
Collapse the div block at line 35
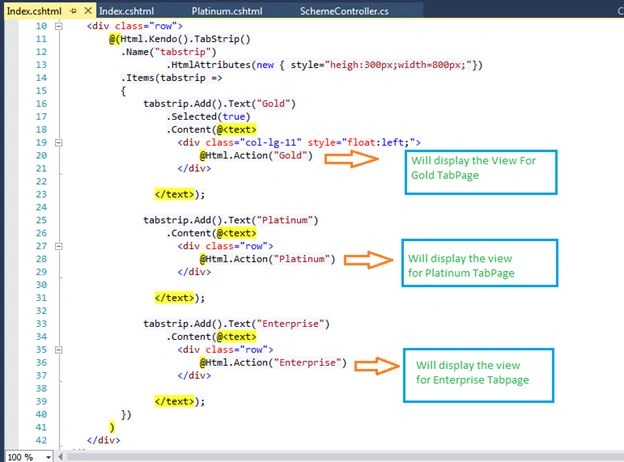click(x=58, y=350)
